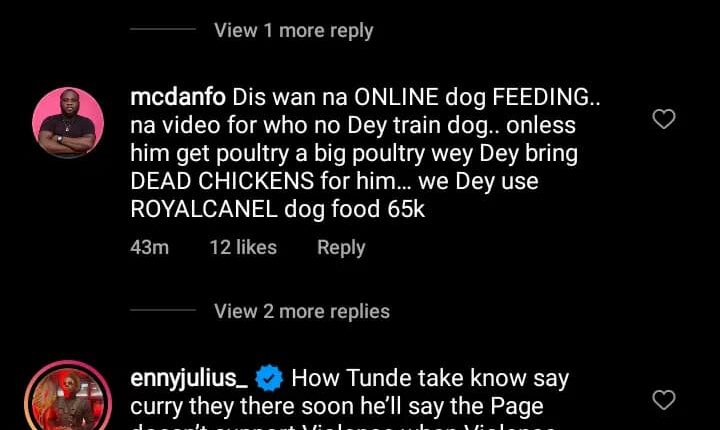The image size is (720, 430).
Task: Click the 43m timestamp
Action: [x=150, y=248]
